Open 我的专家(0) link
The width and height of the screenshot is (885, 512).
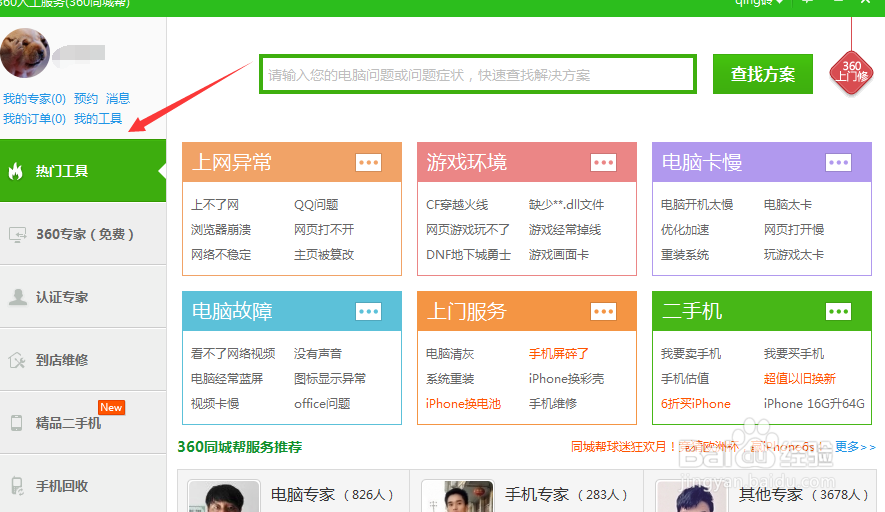(x=34, y=99)
